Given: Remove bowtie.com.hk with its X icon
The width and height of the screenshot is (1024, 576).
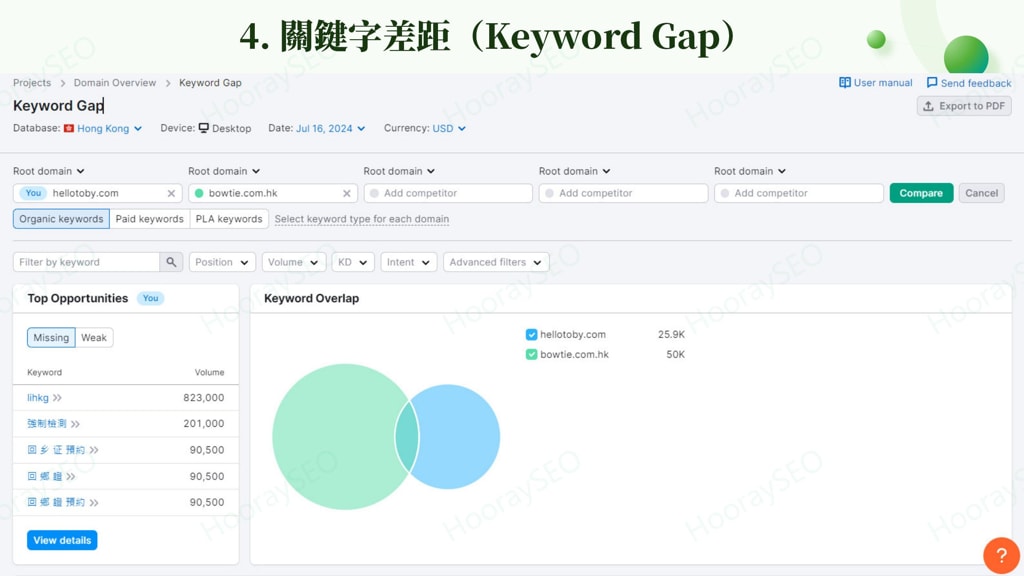Looking at the screenshot, I should [x=347, y=192].
